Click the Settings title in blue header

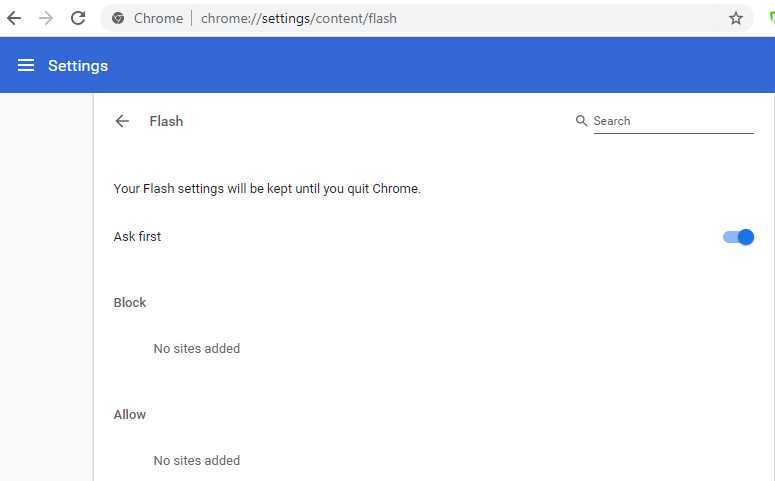click(78, 66)
